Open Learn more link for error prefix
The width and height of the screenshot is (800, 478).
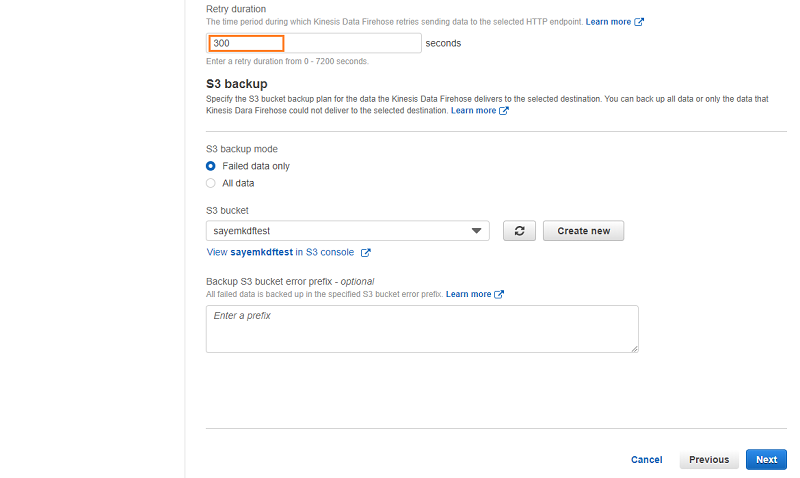[468, 294]
